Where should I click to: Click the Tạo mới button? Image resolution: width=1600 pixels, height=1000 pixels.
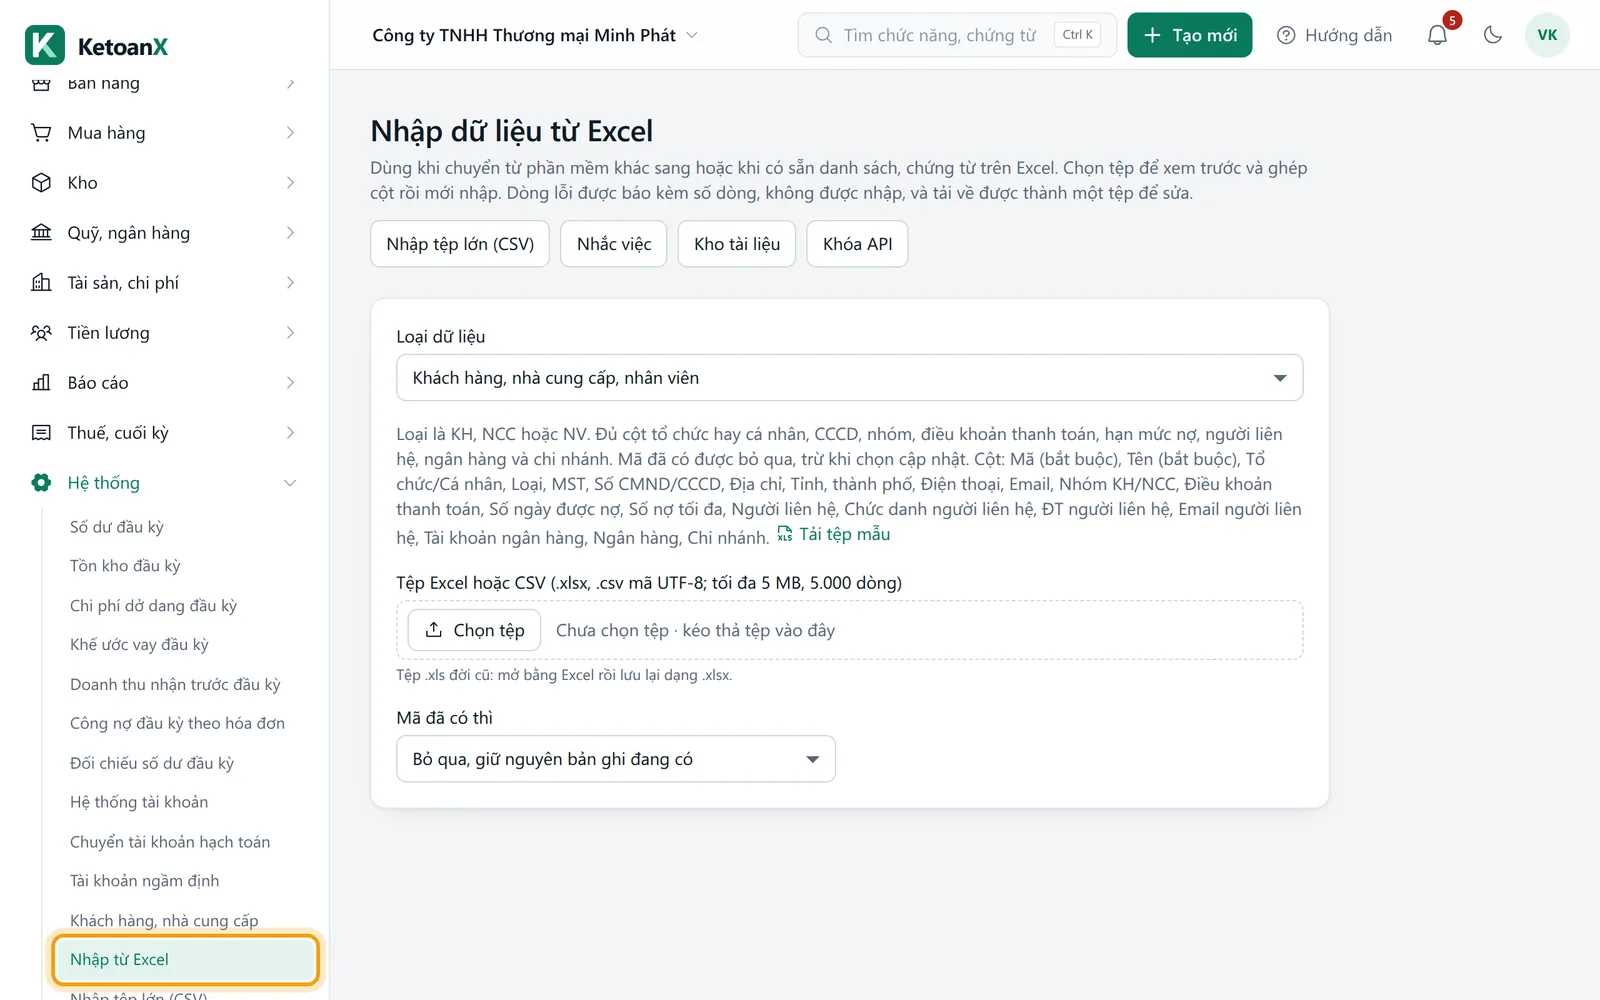pyautogui.click(x=1189, y=35)
